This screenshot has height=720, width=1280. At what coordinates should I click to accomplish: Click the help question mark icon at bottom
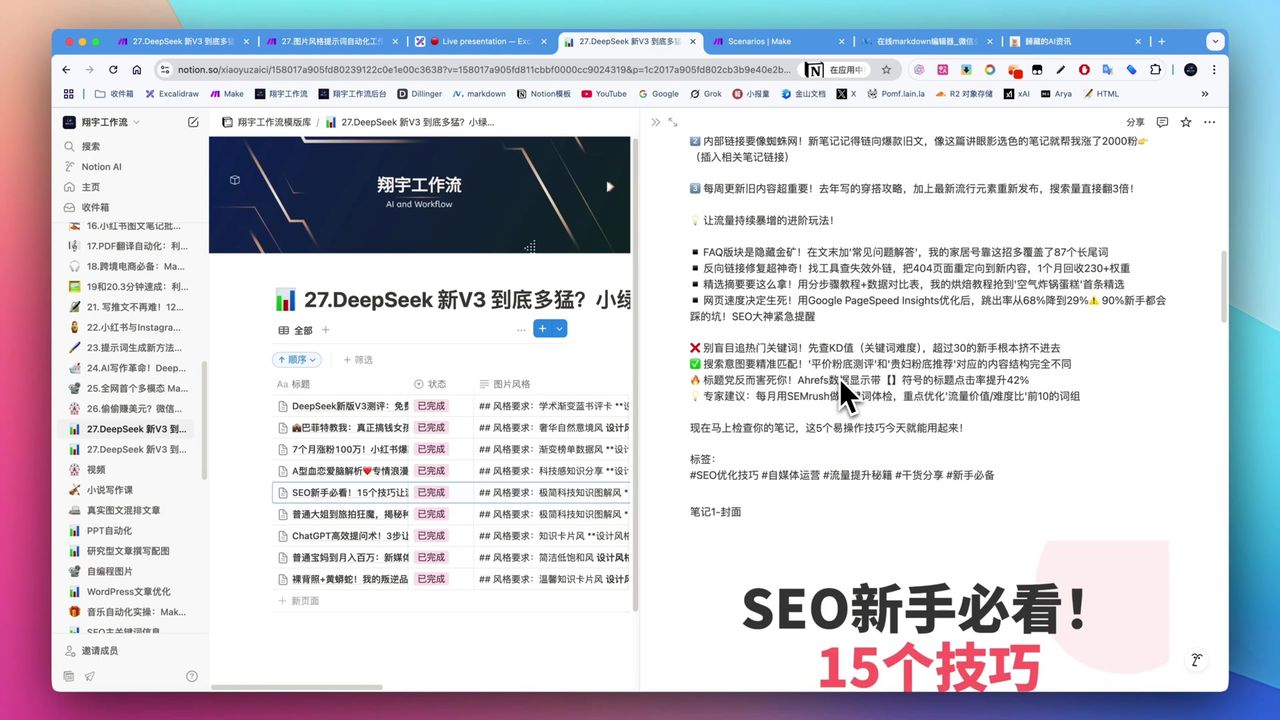click(x=192, y=676)
